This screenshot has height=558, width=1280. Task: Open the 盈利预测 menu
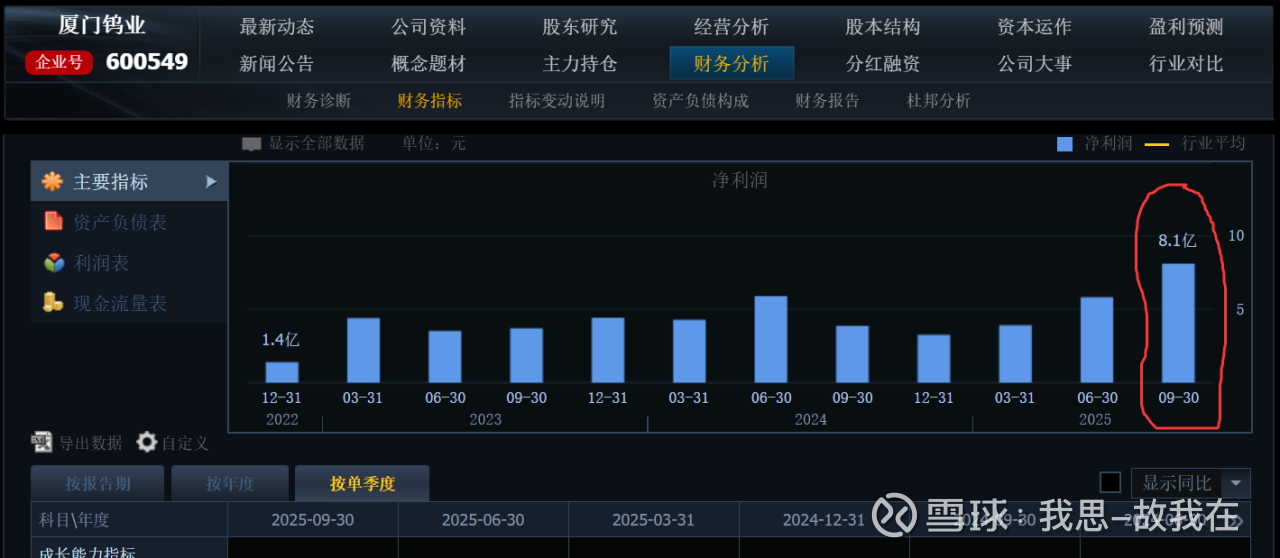[x=1186, y=27]
